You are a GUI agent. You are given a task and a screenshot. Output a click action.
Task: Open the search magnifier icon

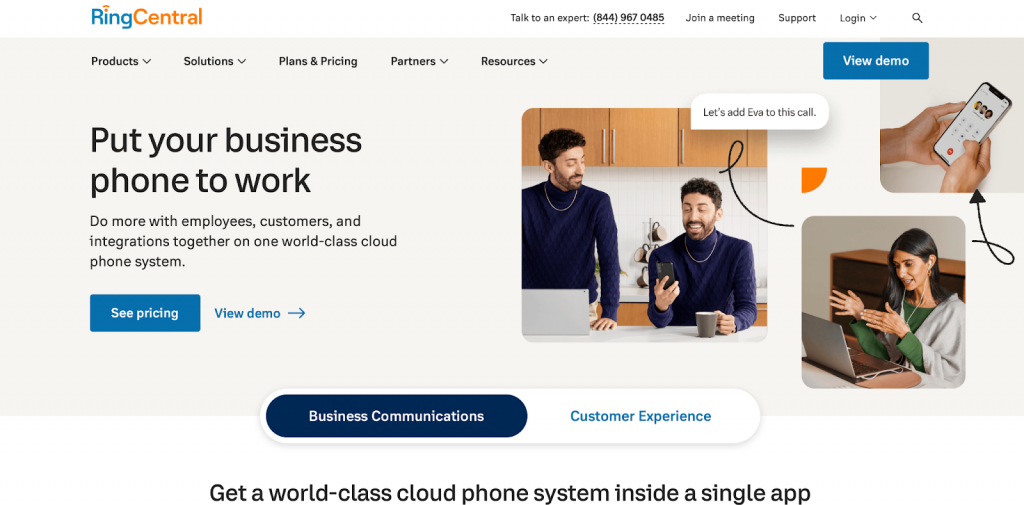coord(917,18)
